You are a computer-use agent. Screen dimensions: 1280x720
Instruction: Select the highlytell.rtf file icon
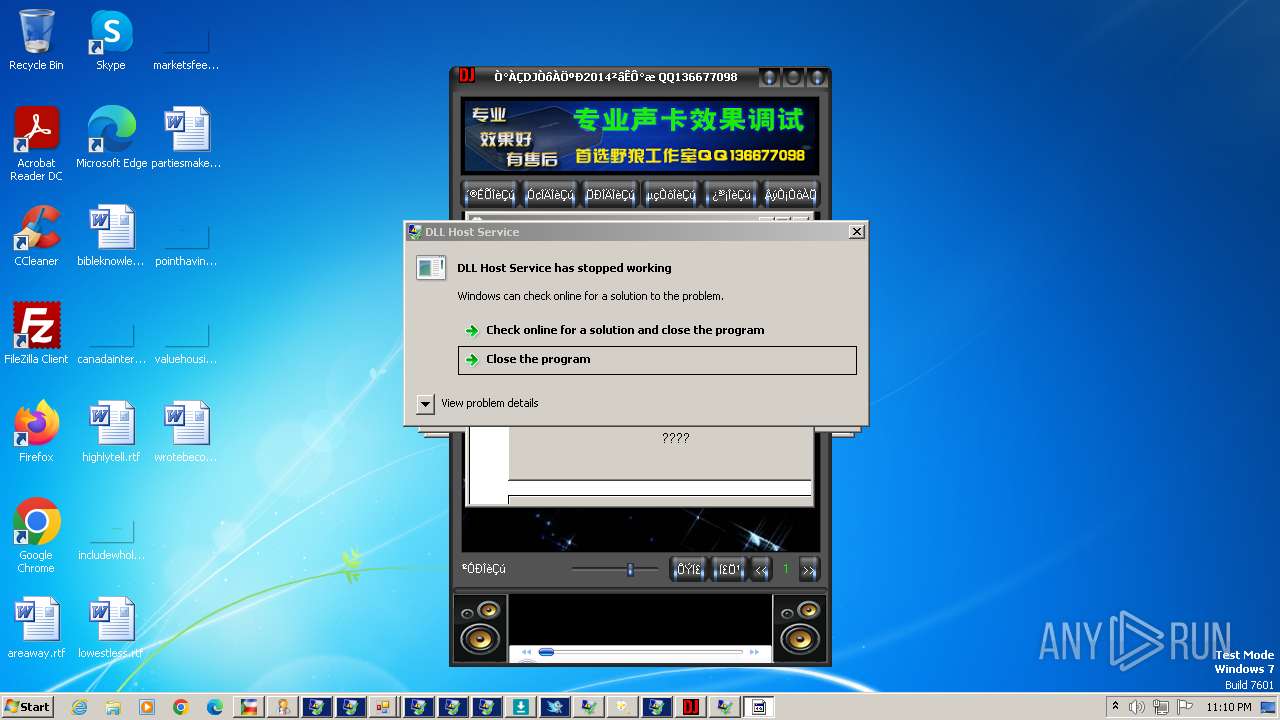[x=111, y=432]
